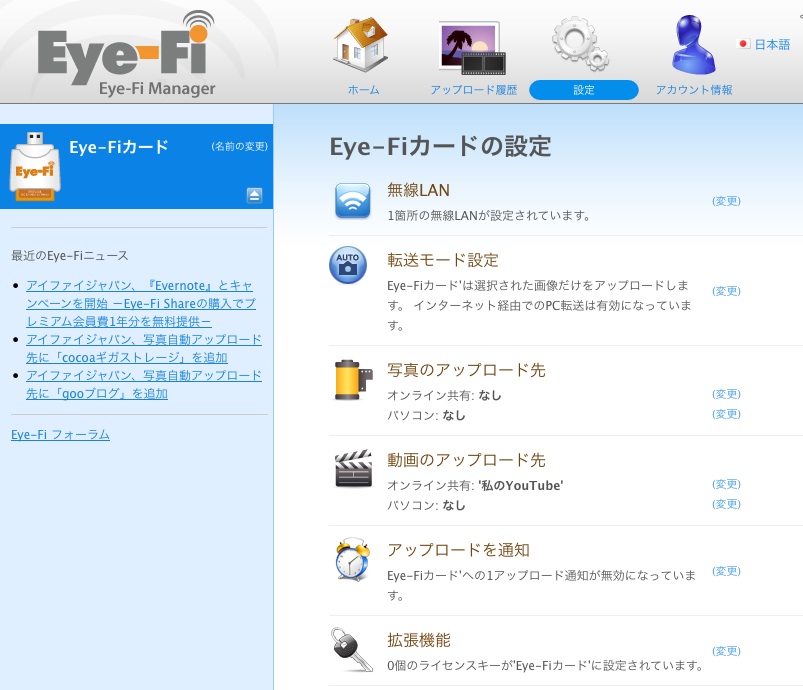Click the clapperboard video upload icon

[353, 468]
